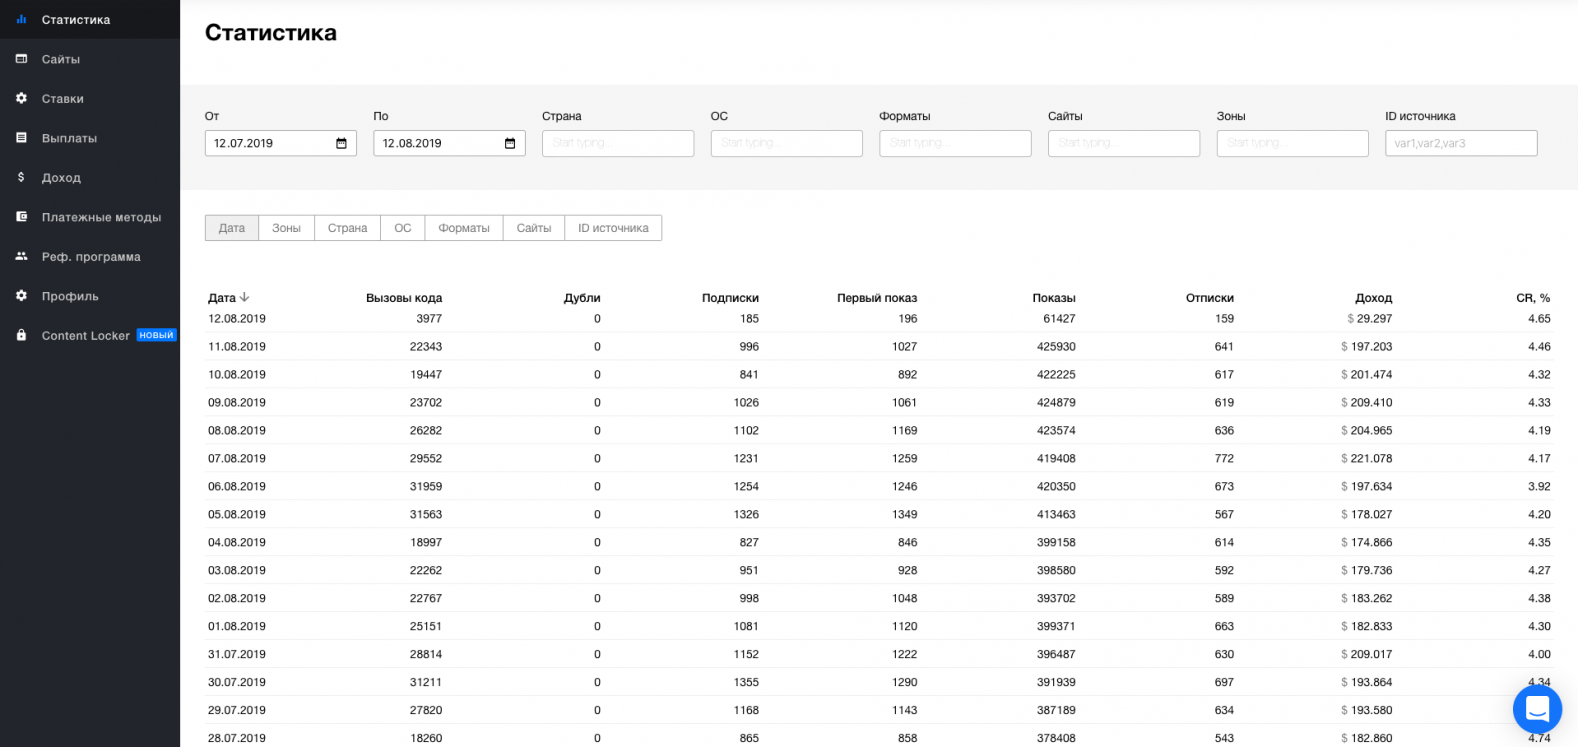The image size is (1578, 747).
Task: Open the Страна filter field
Action: coord(618,143)
